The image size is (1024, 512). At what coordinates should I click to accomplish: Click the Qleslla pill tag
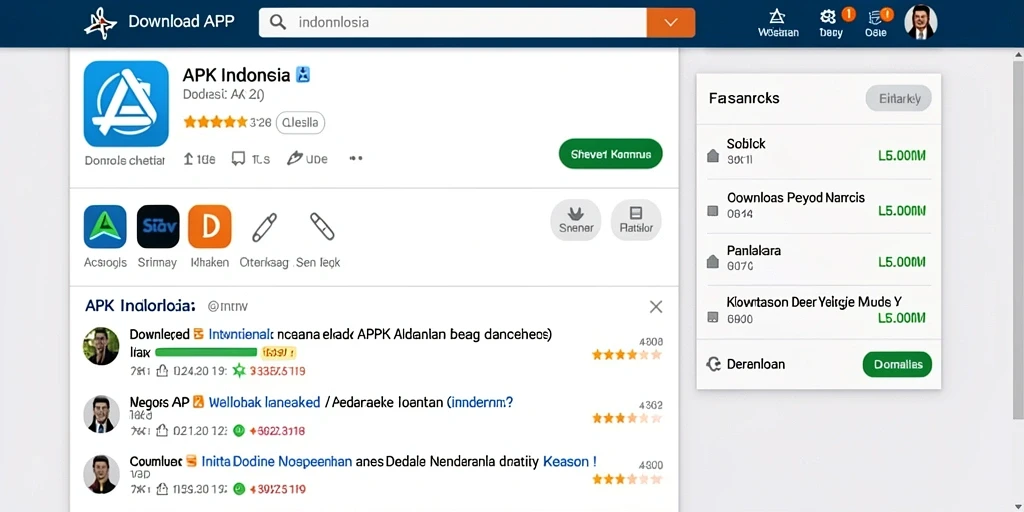click(300, 122)
